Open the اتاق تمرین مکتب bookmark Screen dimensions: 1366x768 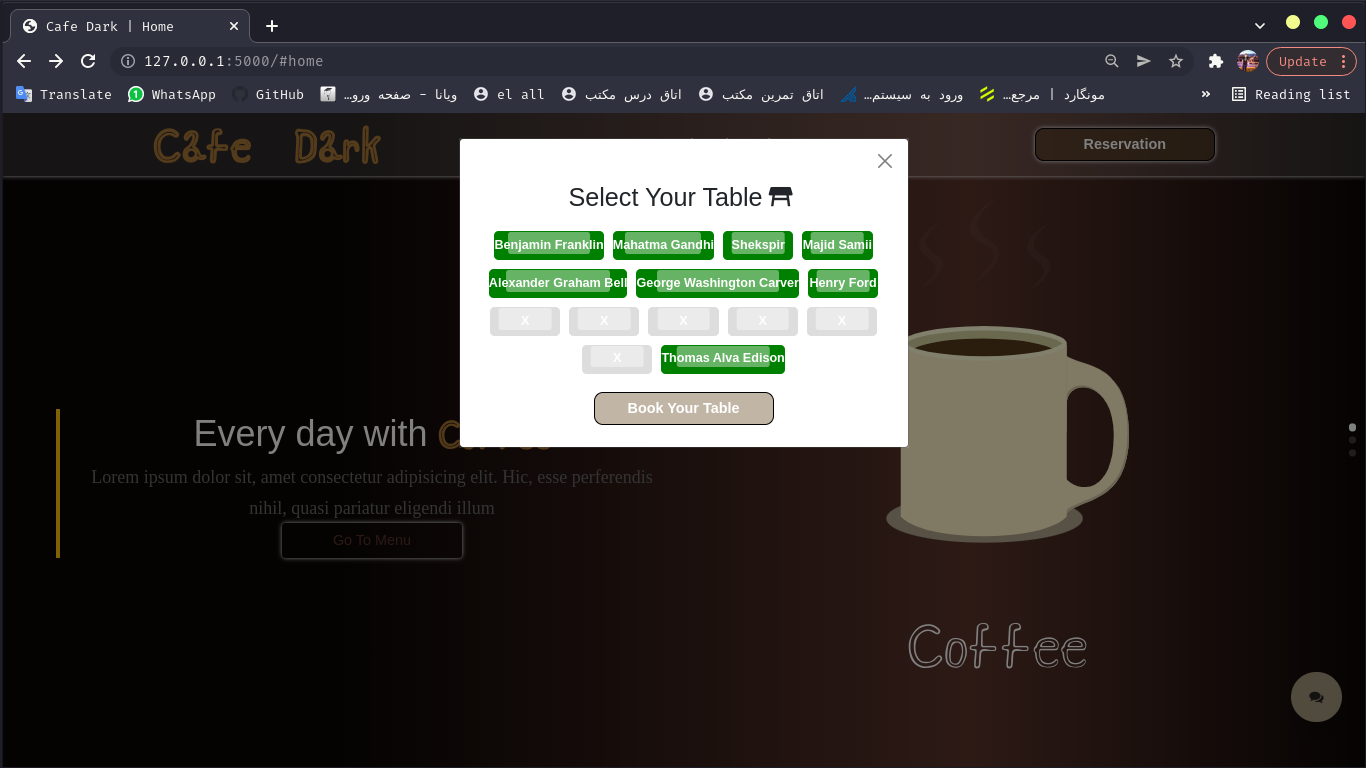[x=762, y=94]
